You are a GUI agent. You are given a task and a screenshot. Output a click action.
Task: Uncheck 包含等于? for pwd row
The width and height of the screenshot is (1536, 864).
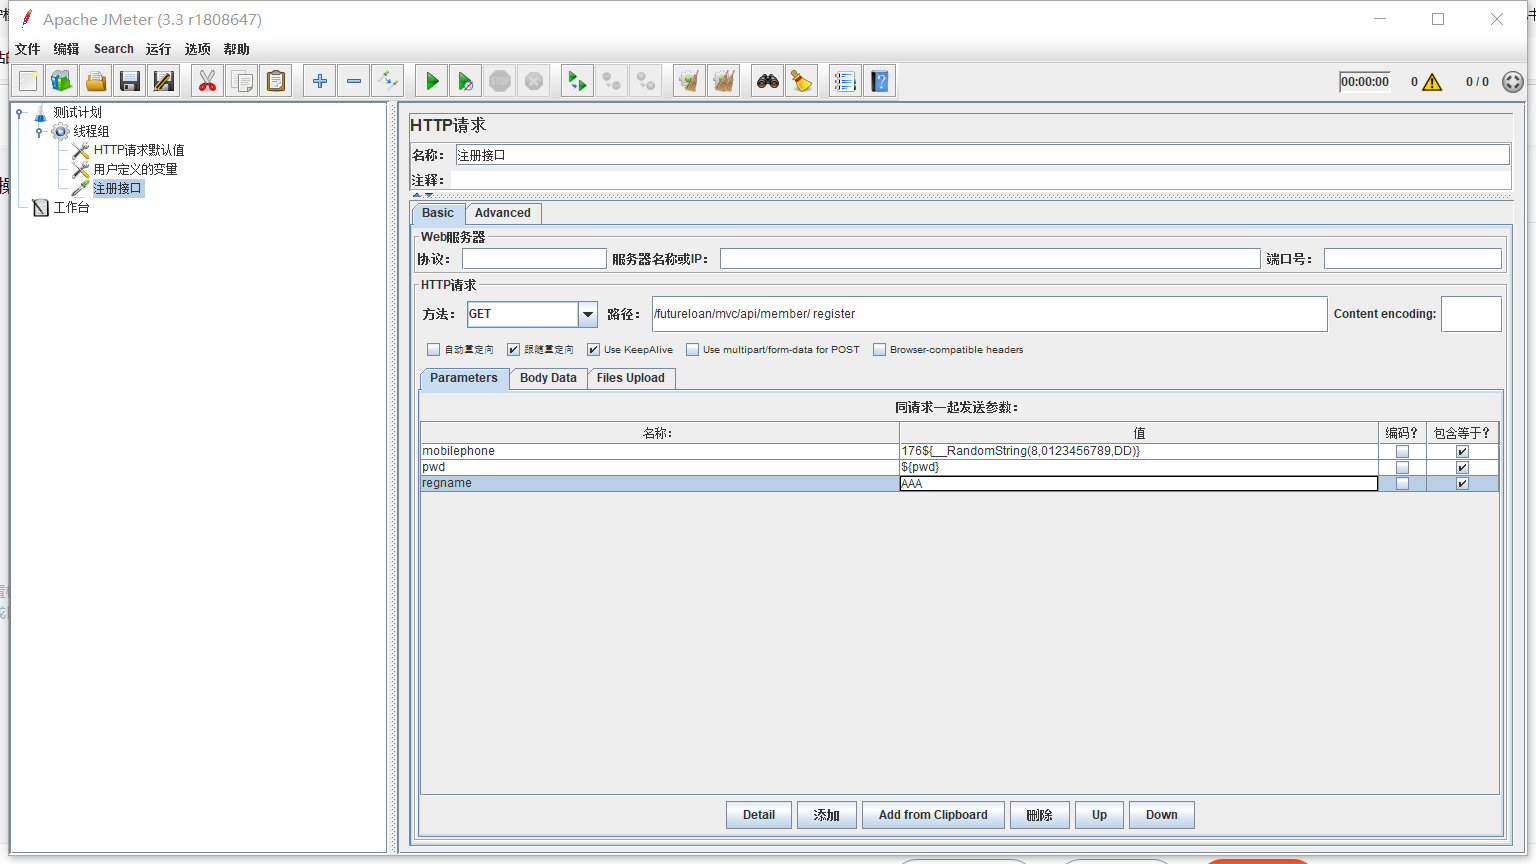point(1462,468)
